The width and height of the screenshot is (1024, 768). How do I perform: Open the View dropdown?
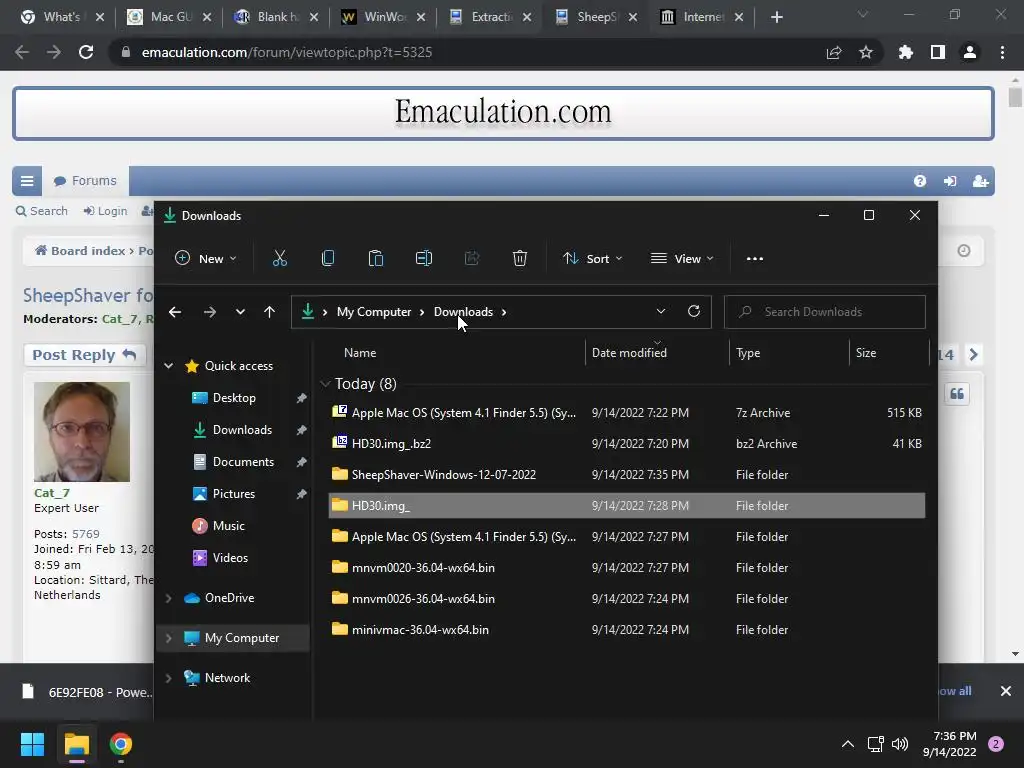tap(682, 259)
